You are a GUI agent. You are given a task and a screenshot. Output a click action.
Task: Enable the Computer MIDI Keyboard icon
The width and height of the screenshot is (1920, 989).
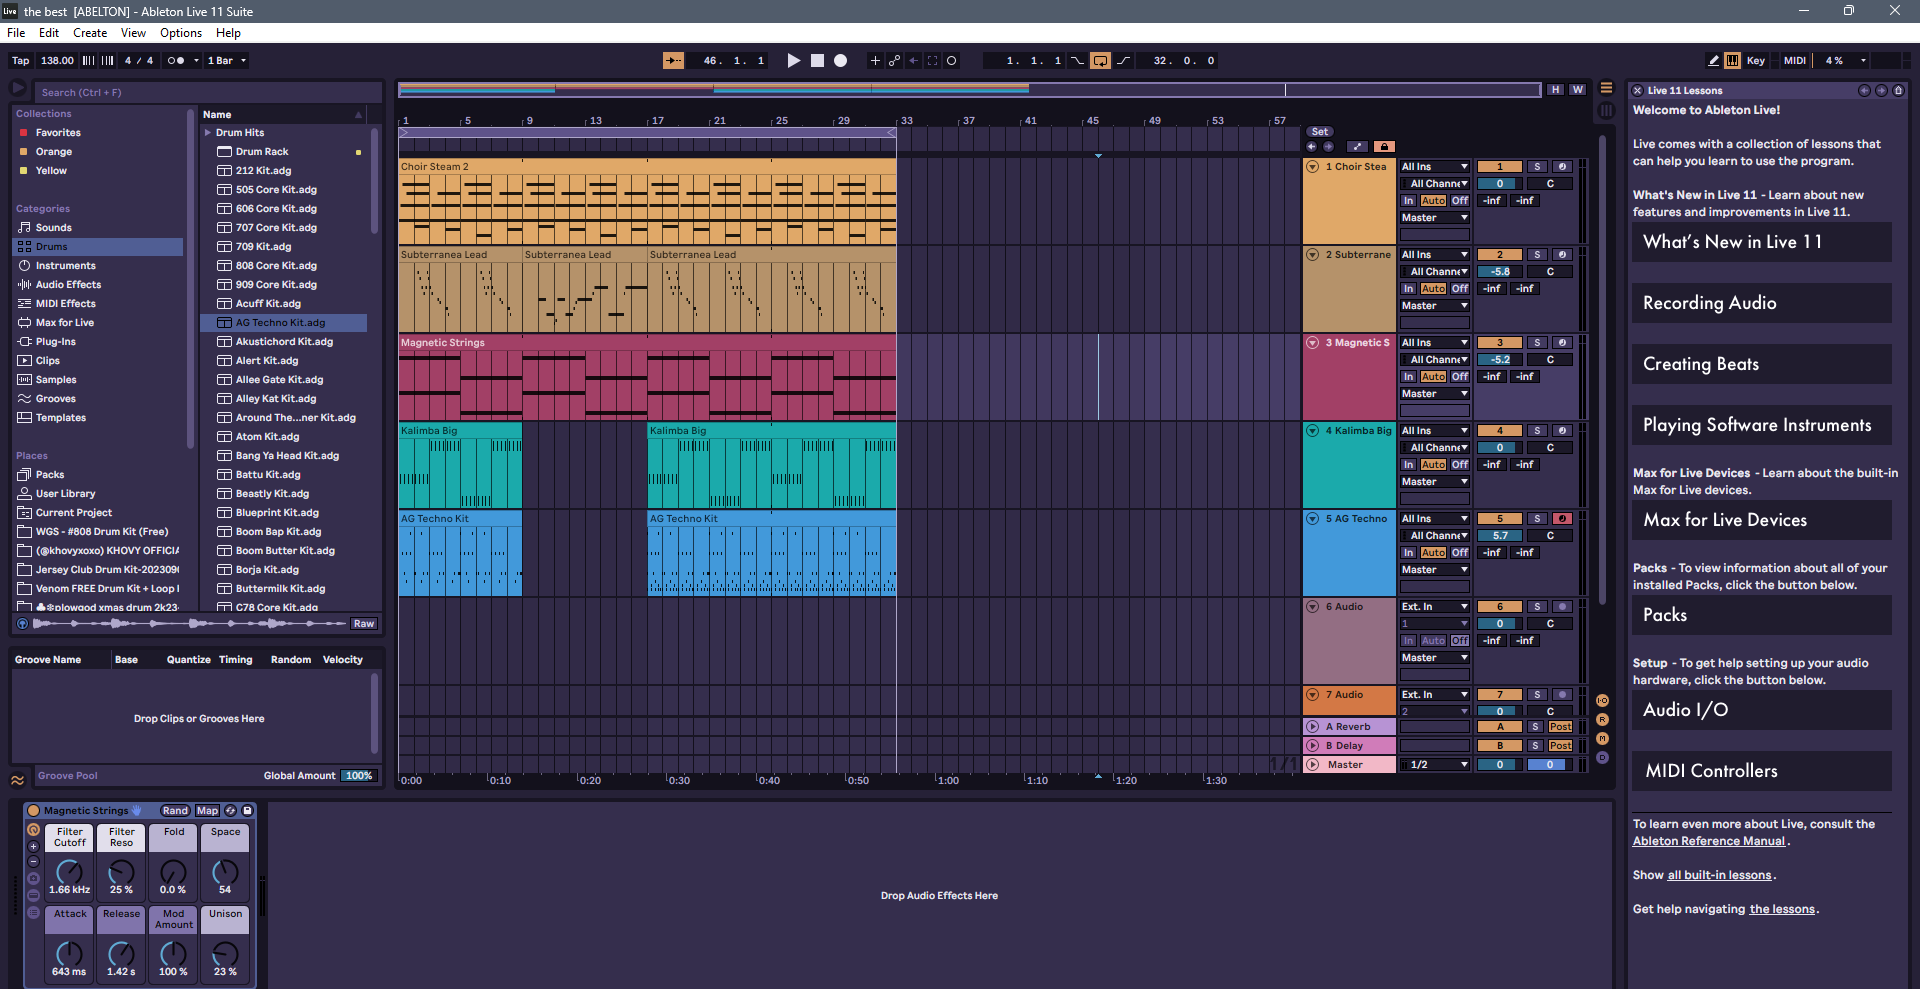click(x=1732, y=61)
